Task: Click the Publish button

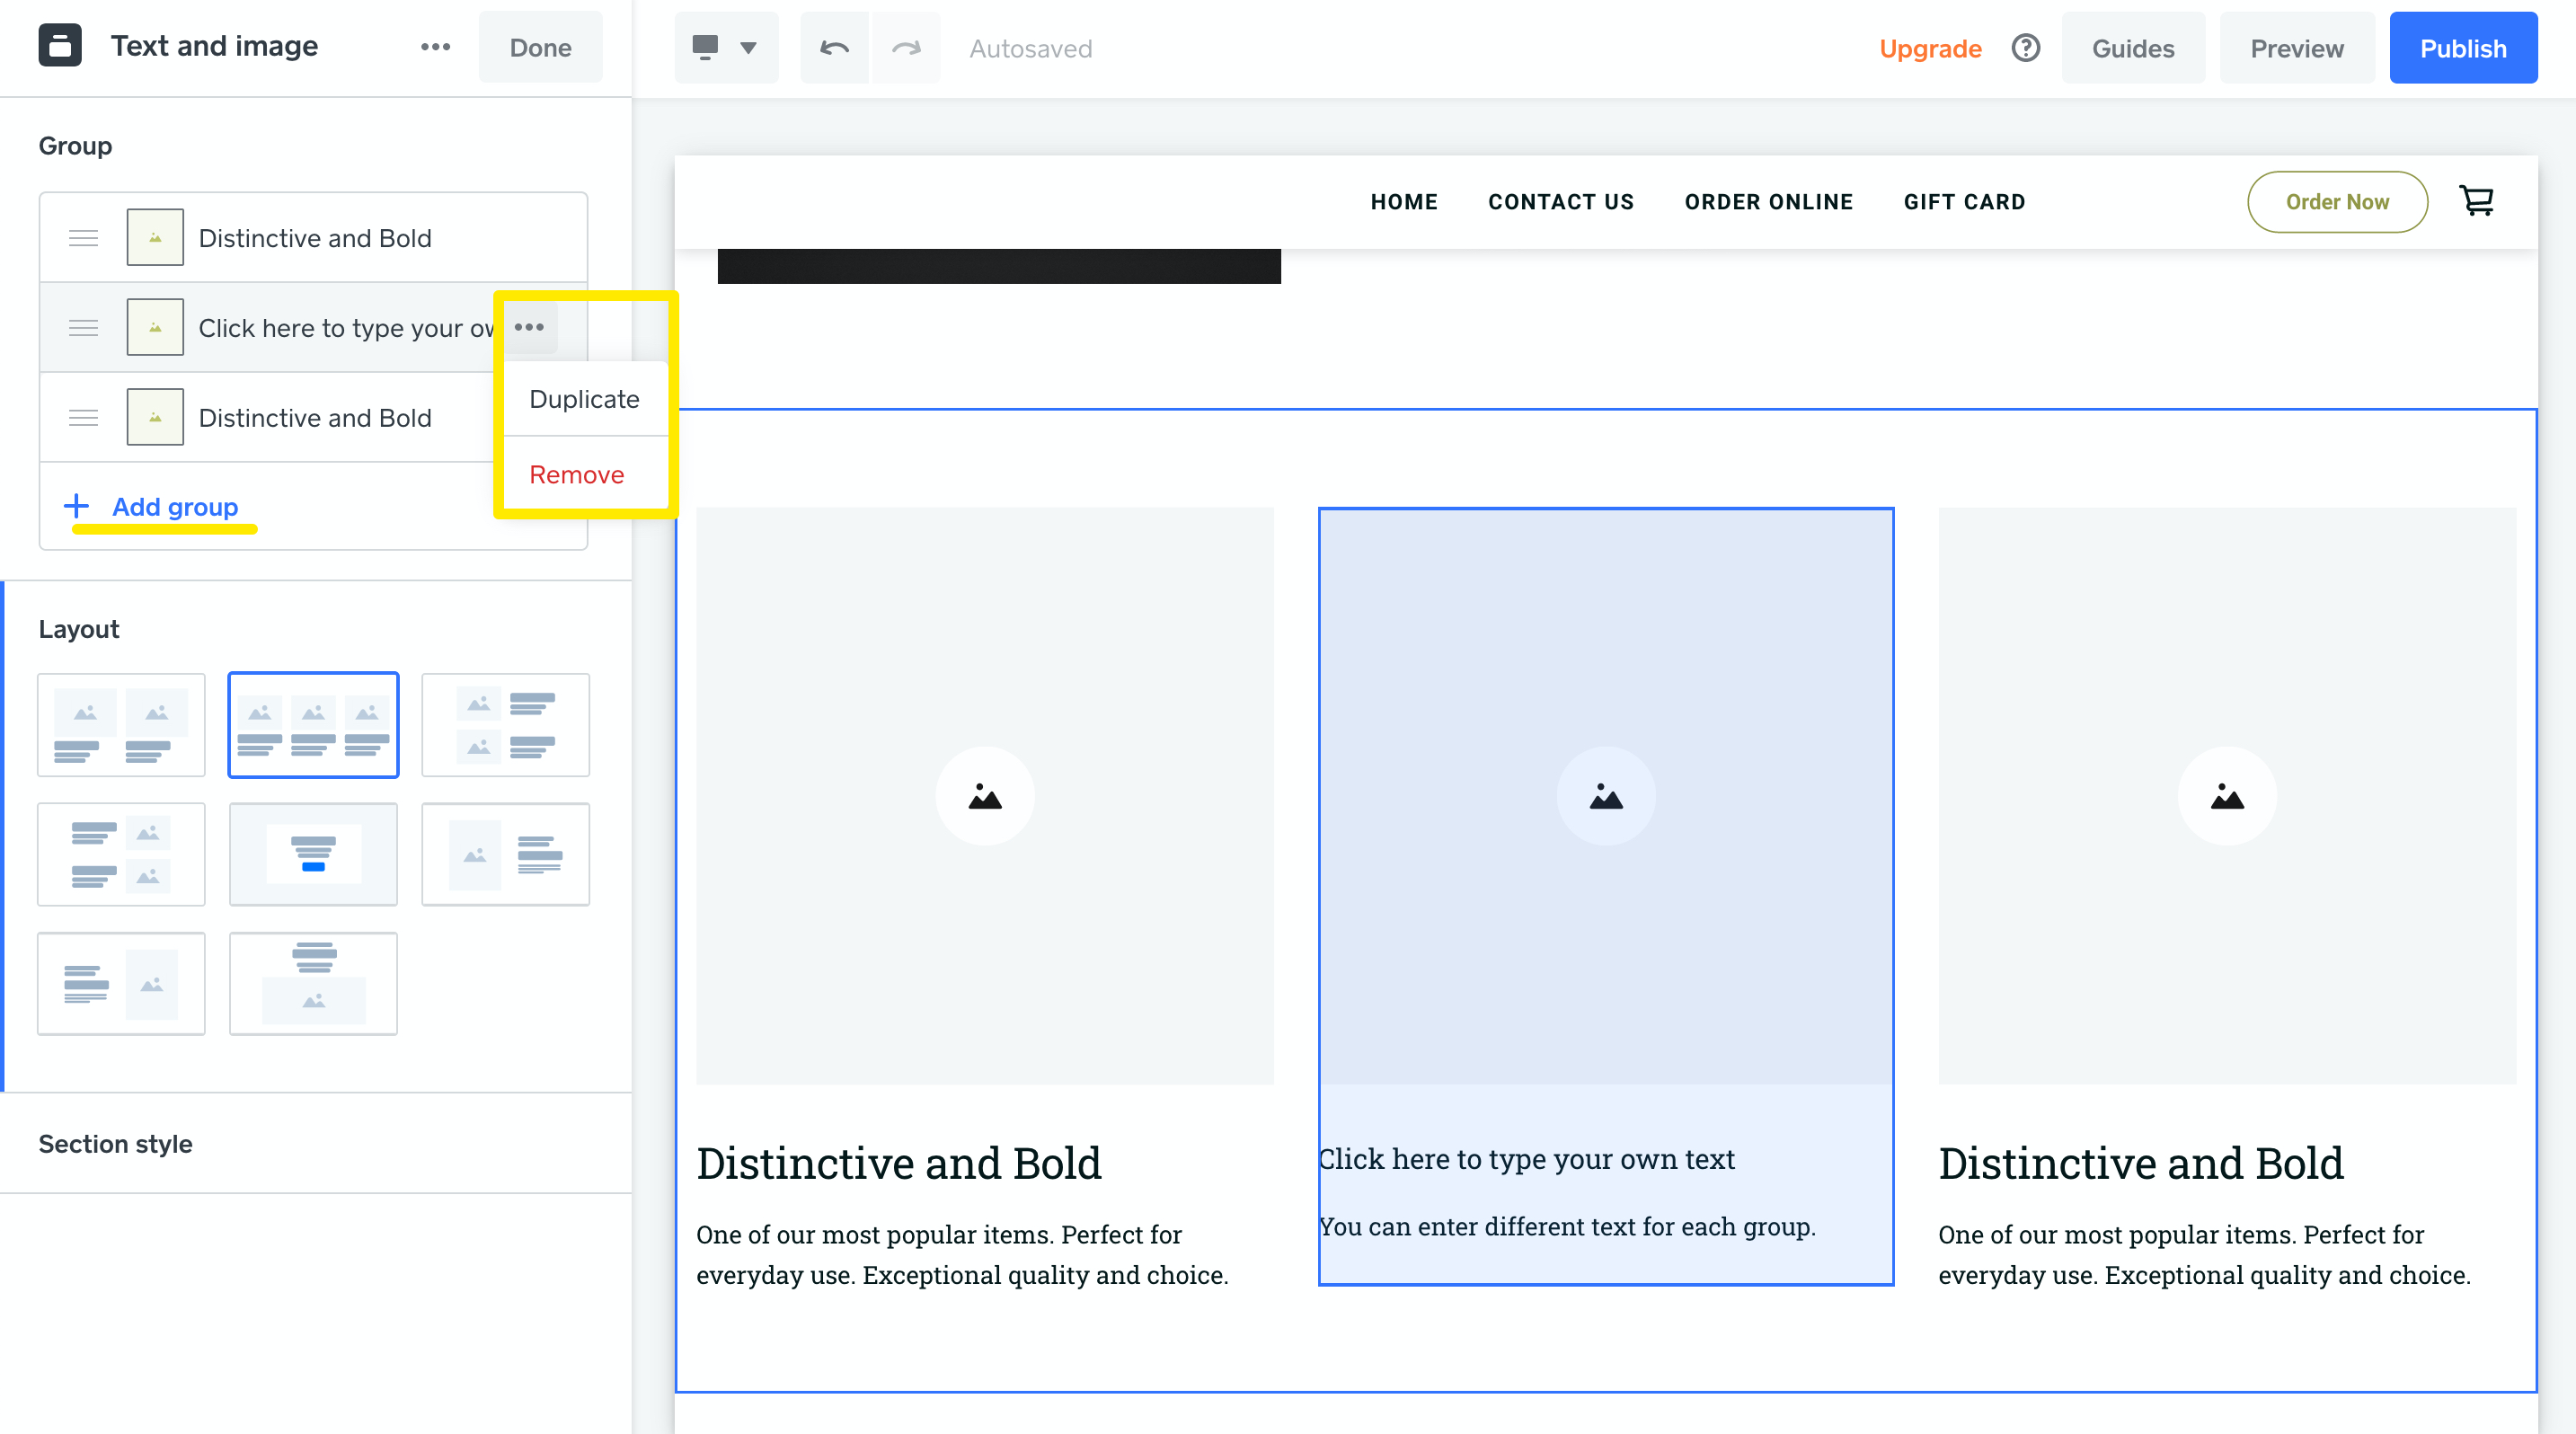Action: [x=2463, y=47]
